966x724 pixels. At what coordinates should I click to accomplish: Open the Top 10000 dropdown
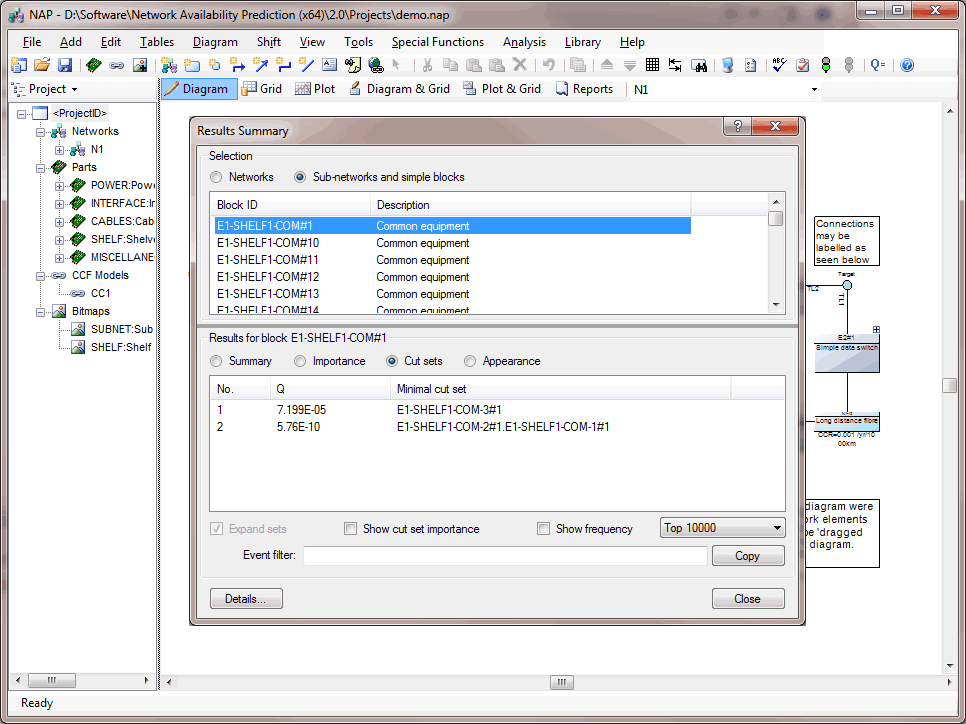pos(722,528)
